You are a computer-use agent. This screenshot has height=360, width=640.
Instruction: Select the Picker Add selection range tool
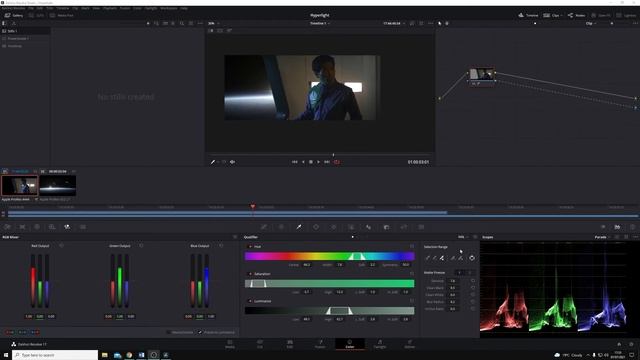(442, 258)
